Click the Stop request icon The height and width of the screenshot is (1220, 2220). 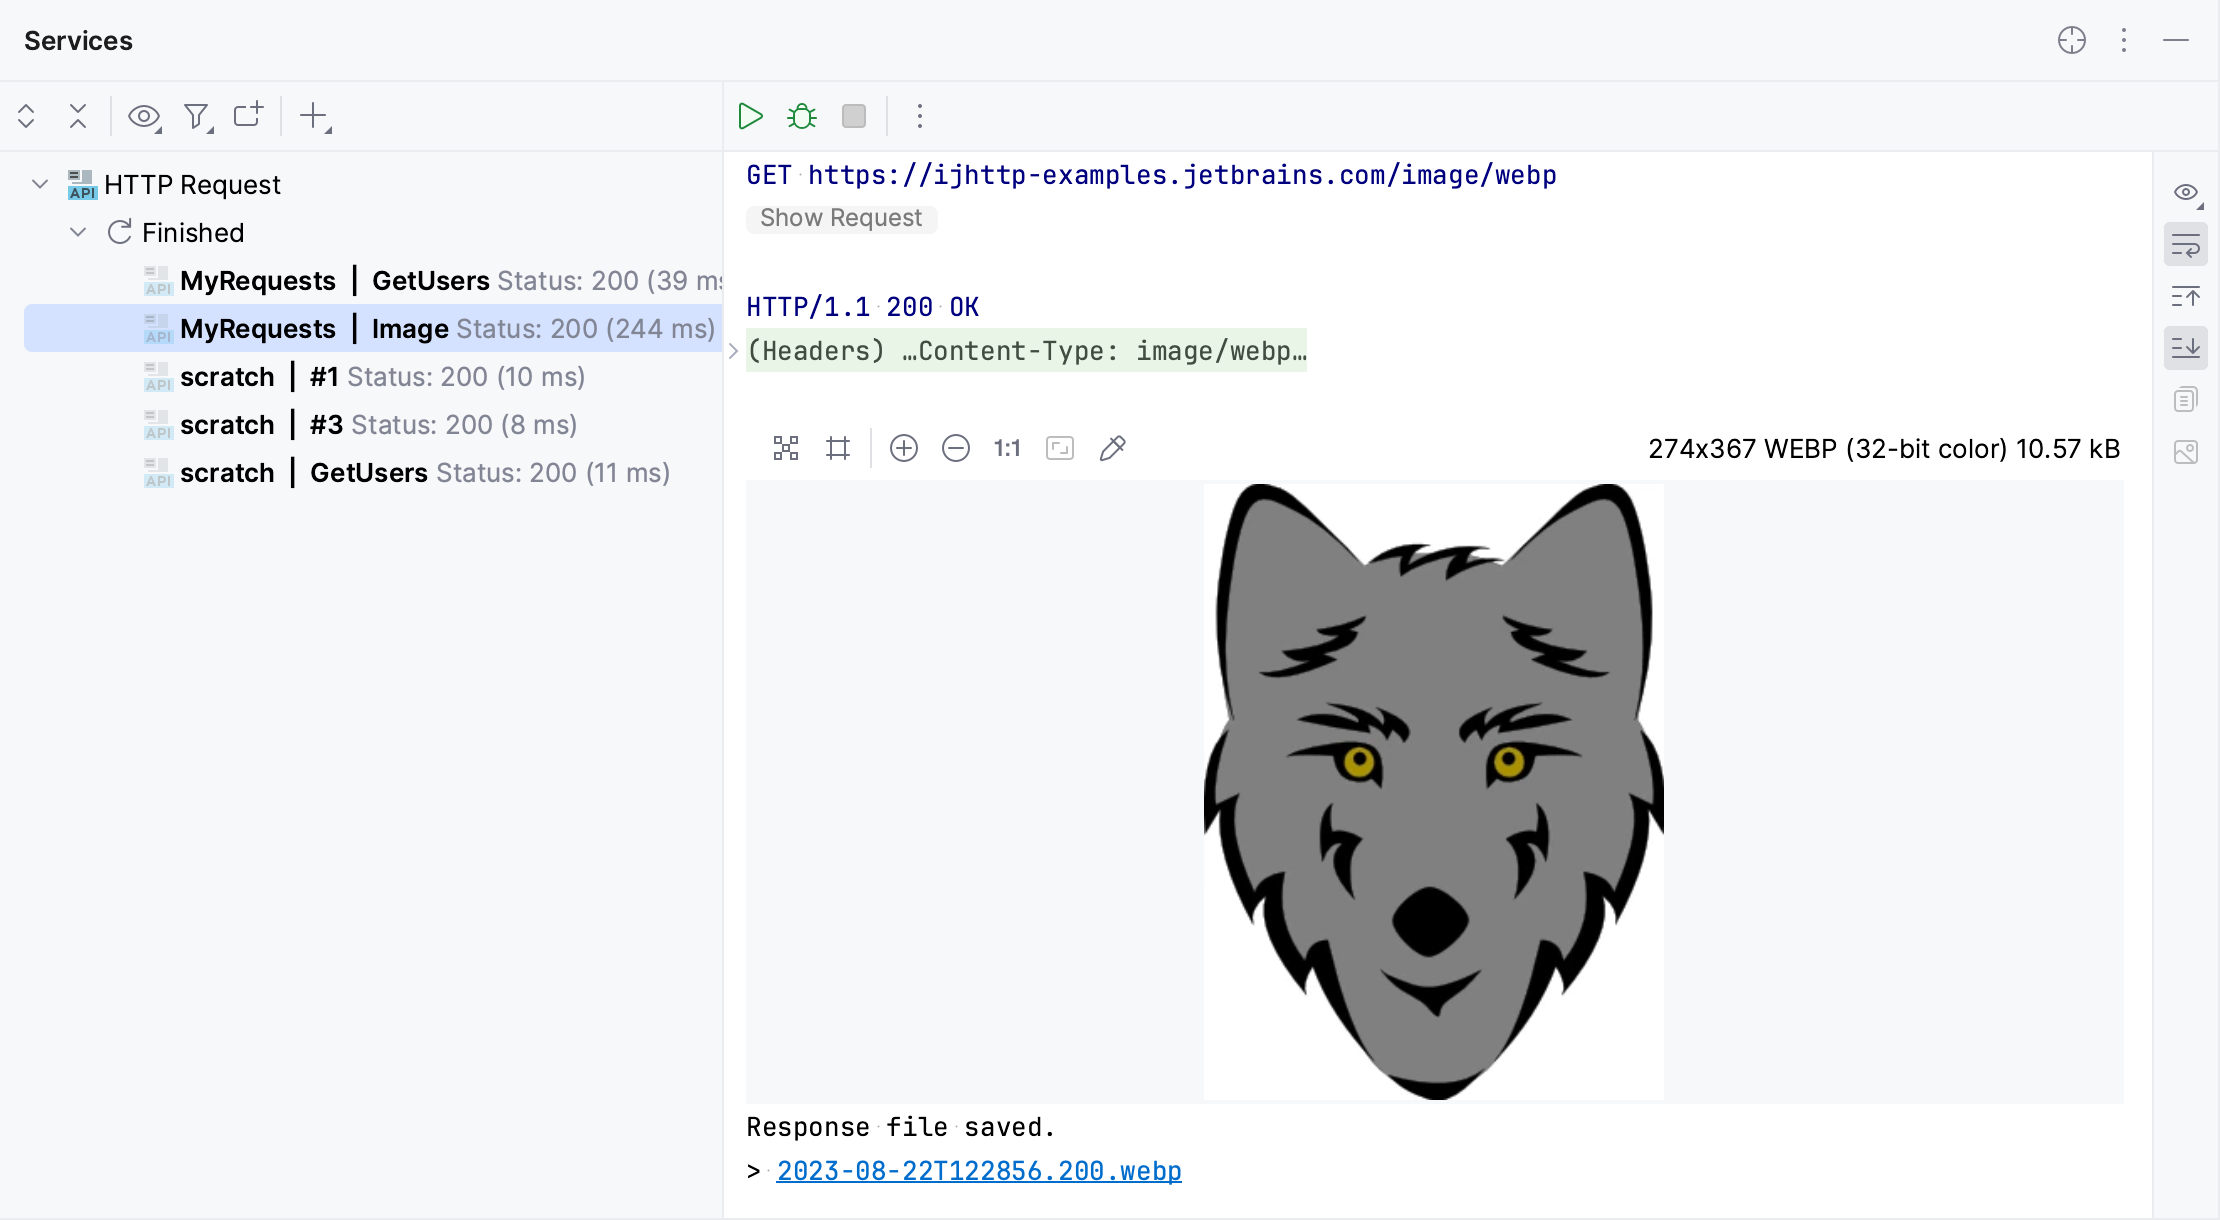tap(853, 116)
